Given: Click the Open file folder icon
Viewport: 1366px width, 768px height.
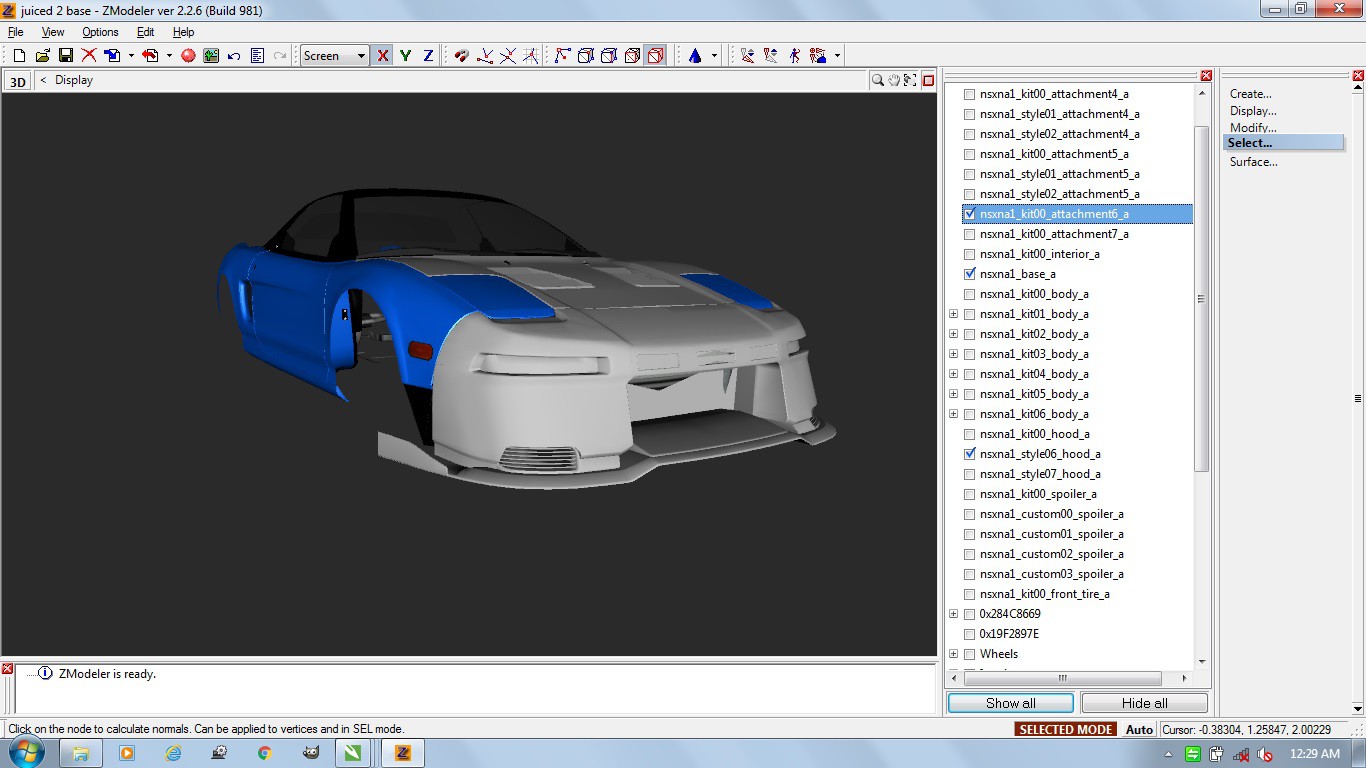Looking at the screenshot, I should (x=42, y=56).
